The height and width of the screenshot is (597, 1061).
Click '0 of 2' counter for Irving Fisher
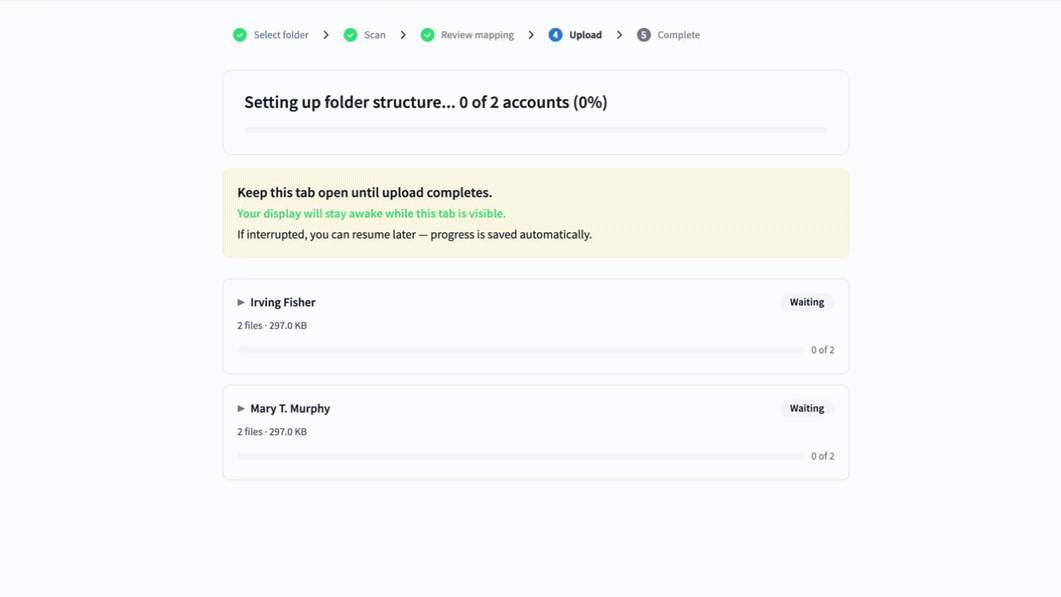point(823,350)
